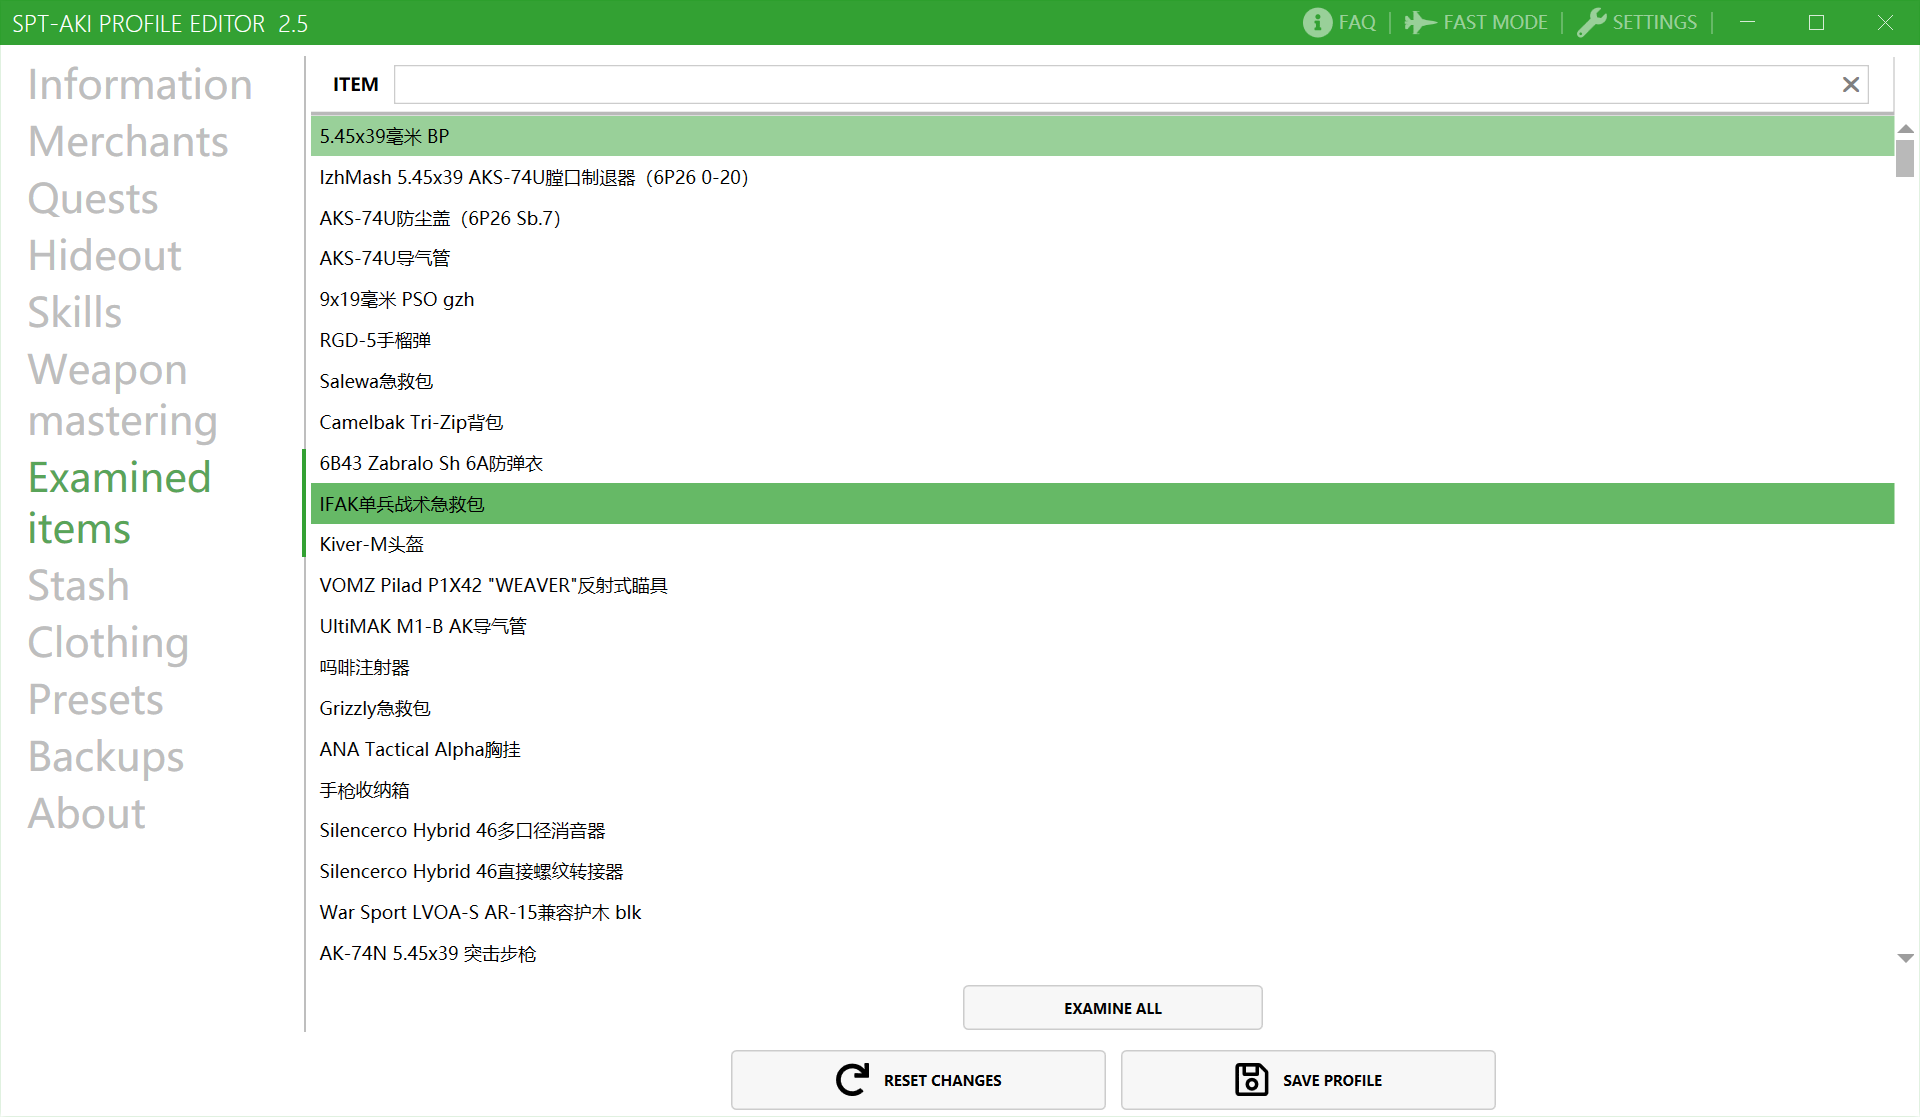
Task: Click the Fast Mode airplane icon
Action: [1420, 22]
